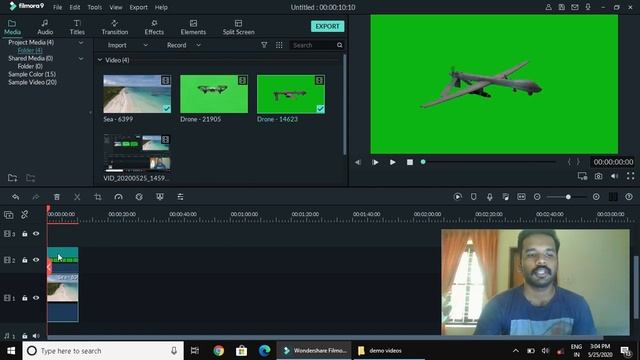Open the edit adjustments sliders icon
The height and width of the screenshot is (360, 640).
[180, 197]
